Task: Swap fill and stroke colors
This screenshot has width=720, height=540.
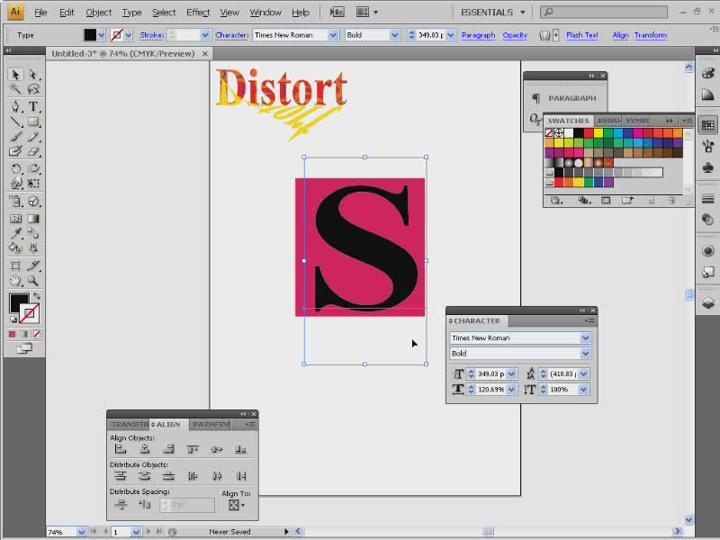Action: click(x=37, y=297)
